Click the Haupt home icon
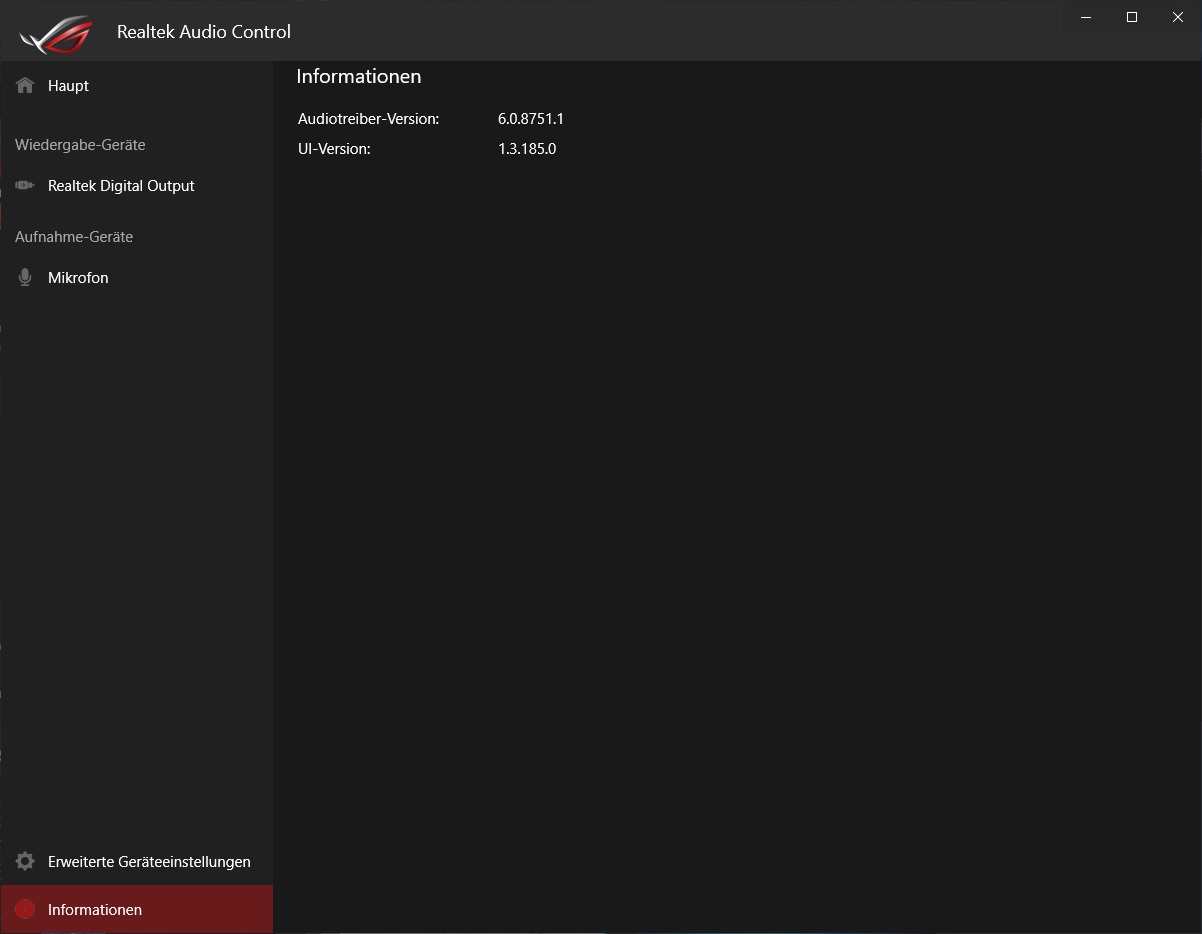Screen dimensions: 1202x934 pos(25,86)
